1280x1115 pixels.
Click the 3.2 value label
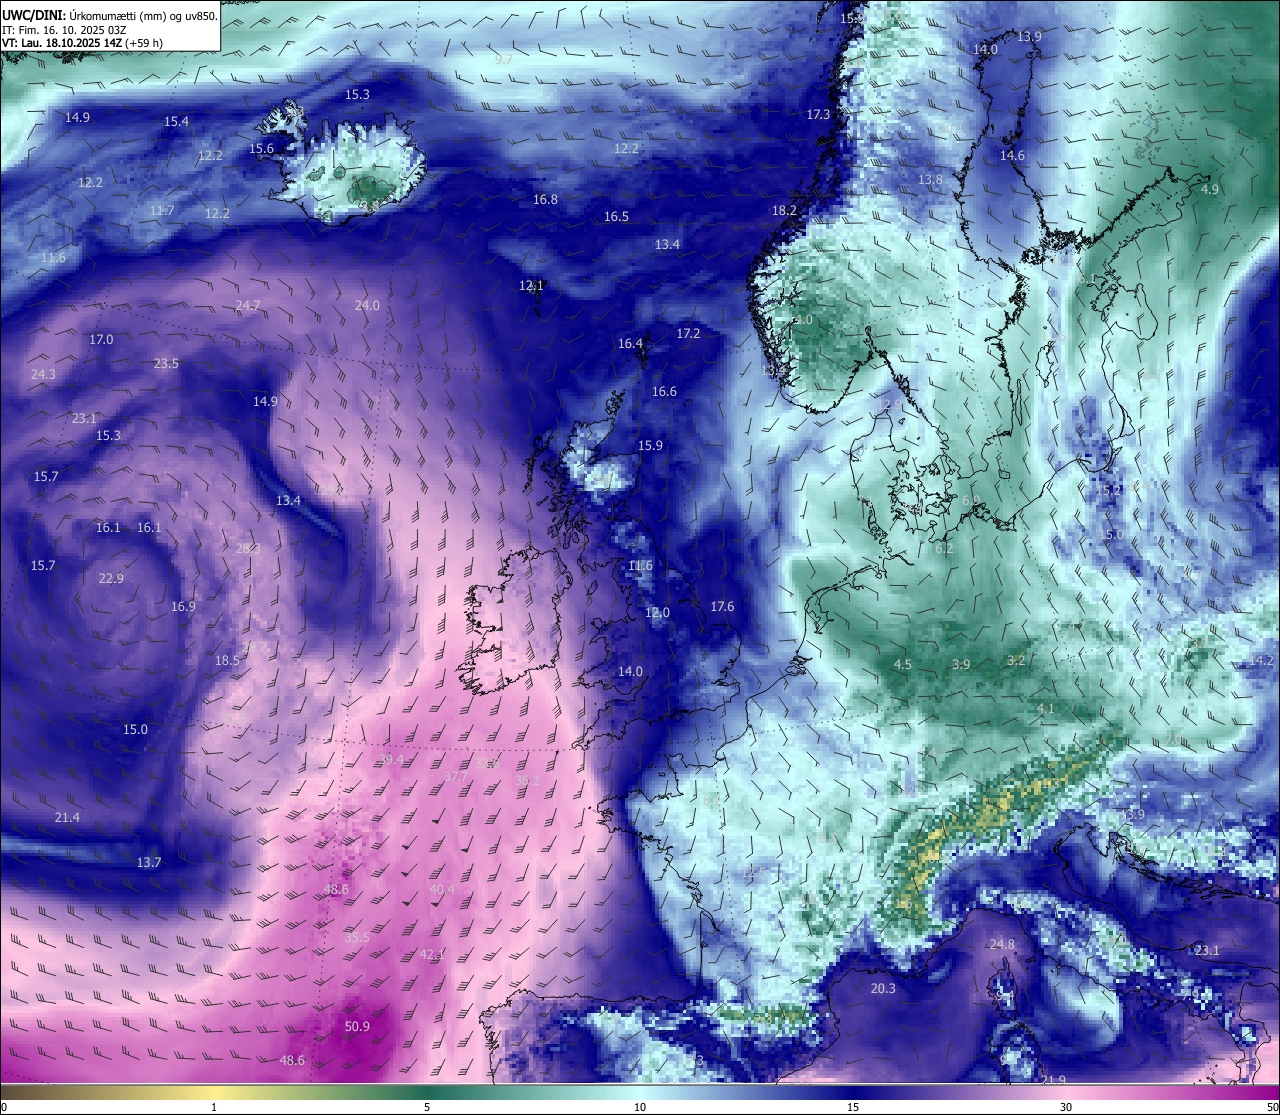tap(1016, 660)
